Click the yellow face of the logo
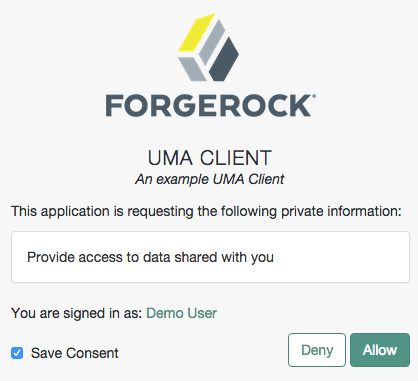This screenshot has height=381, width=418. 197,33
